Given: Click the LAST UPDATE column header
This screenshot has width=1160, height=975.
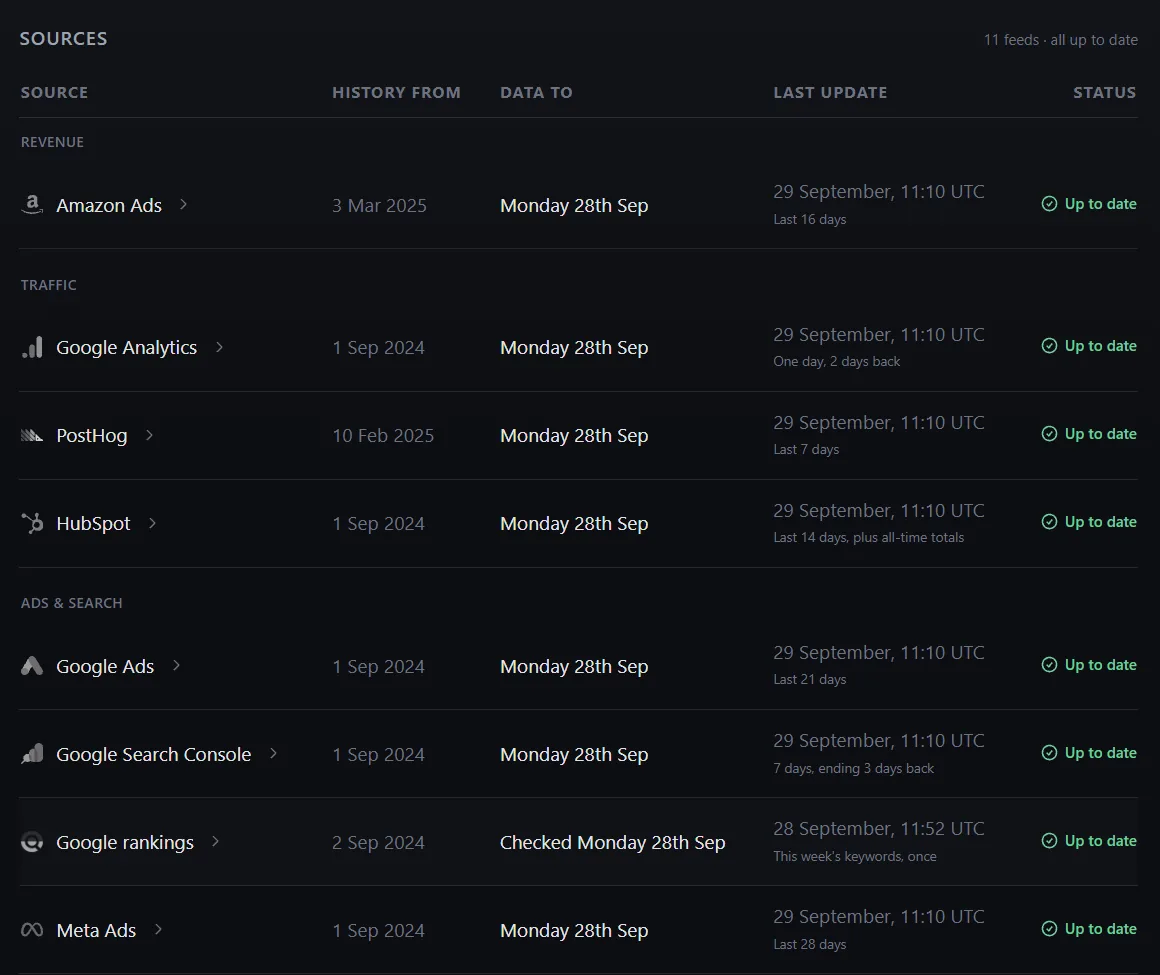Looking at the screenshot, I should point(830,92).
